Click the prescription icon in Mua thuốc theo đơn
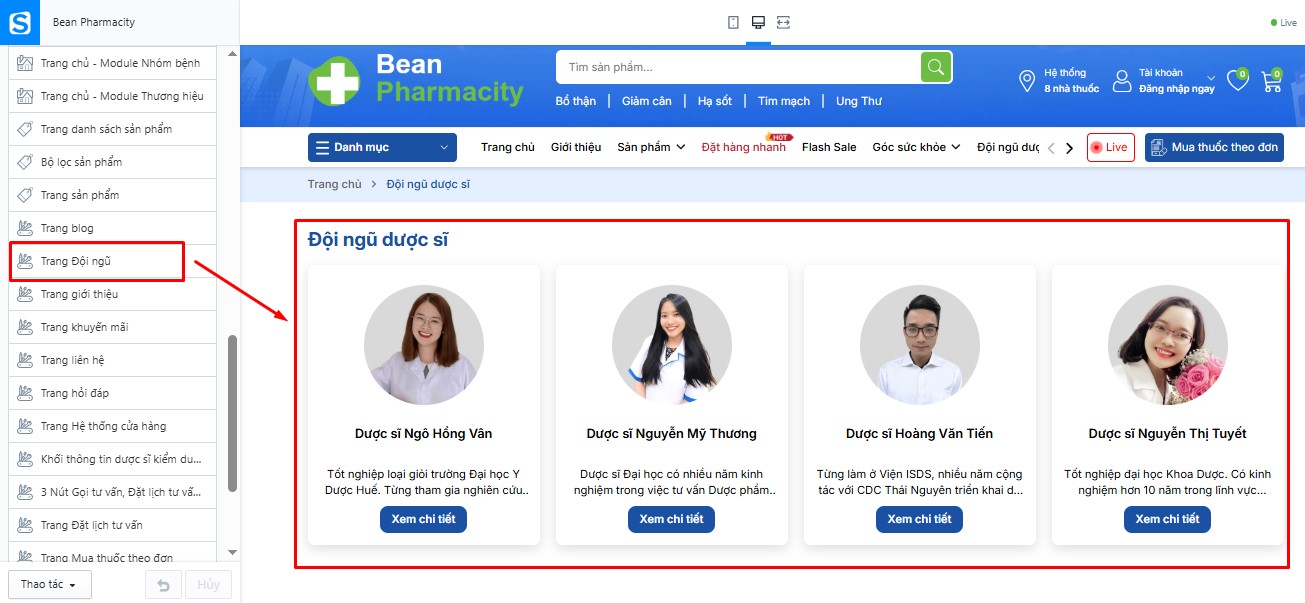This screenshot has height=603, width=1305. pyautogui.click(x=1158, y=147)
